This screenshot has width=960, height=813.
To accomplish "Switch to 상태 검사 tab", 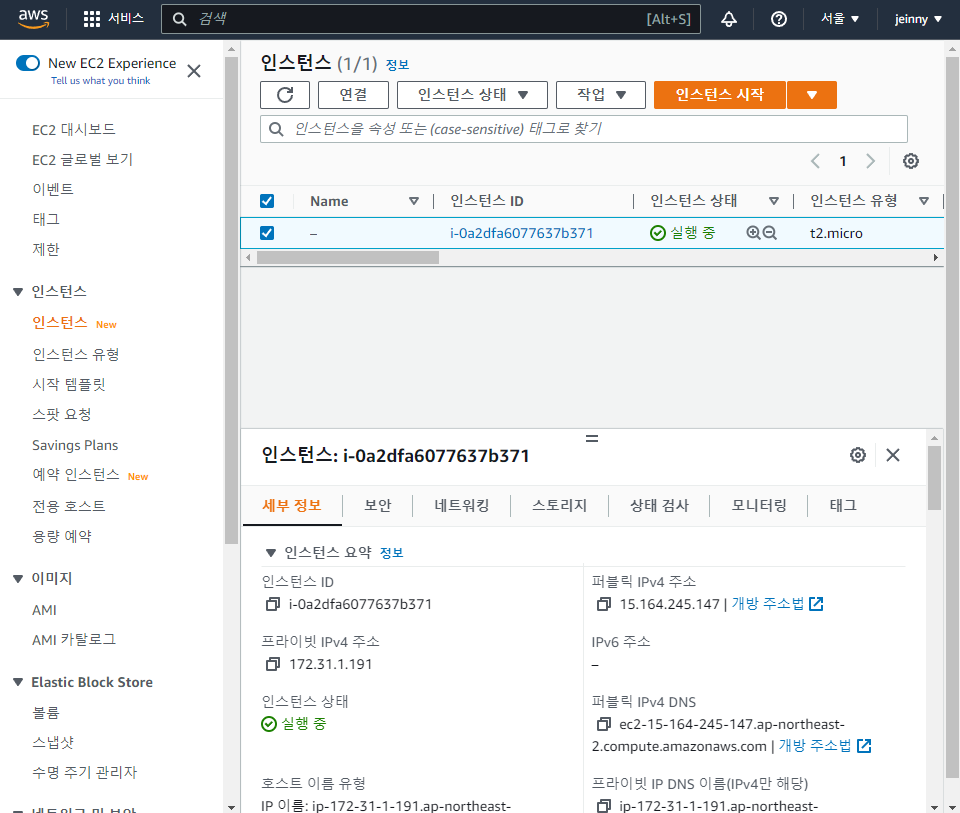I will 659,506.
